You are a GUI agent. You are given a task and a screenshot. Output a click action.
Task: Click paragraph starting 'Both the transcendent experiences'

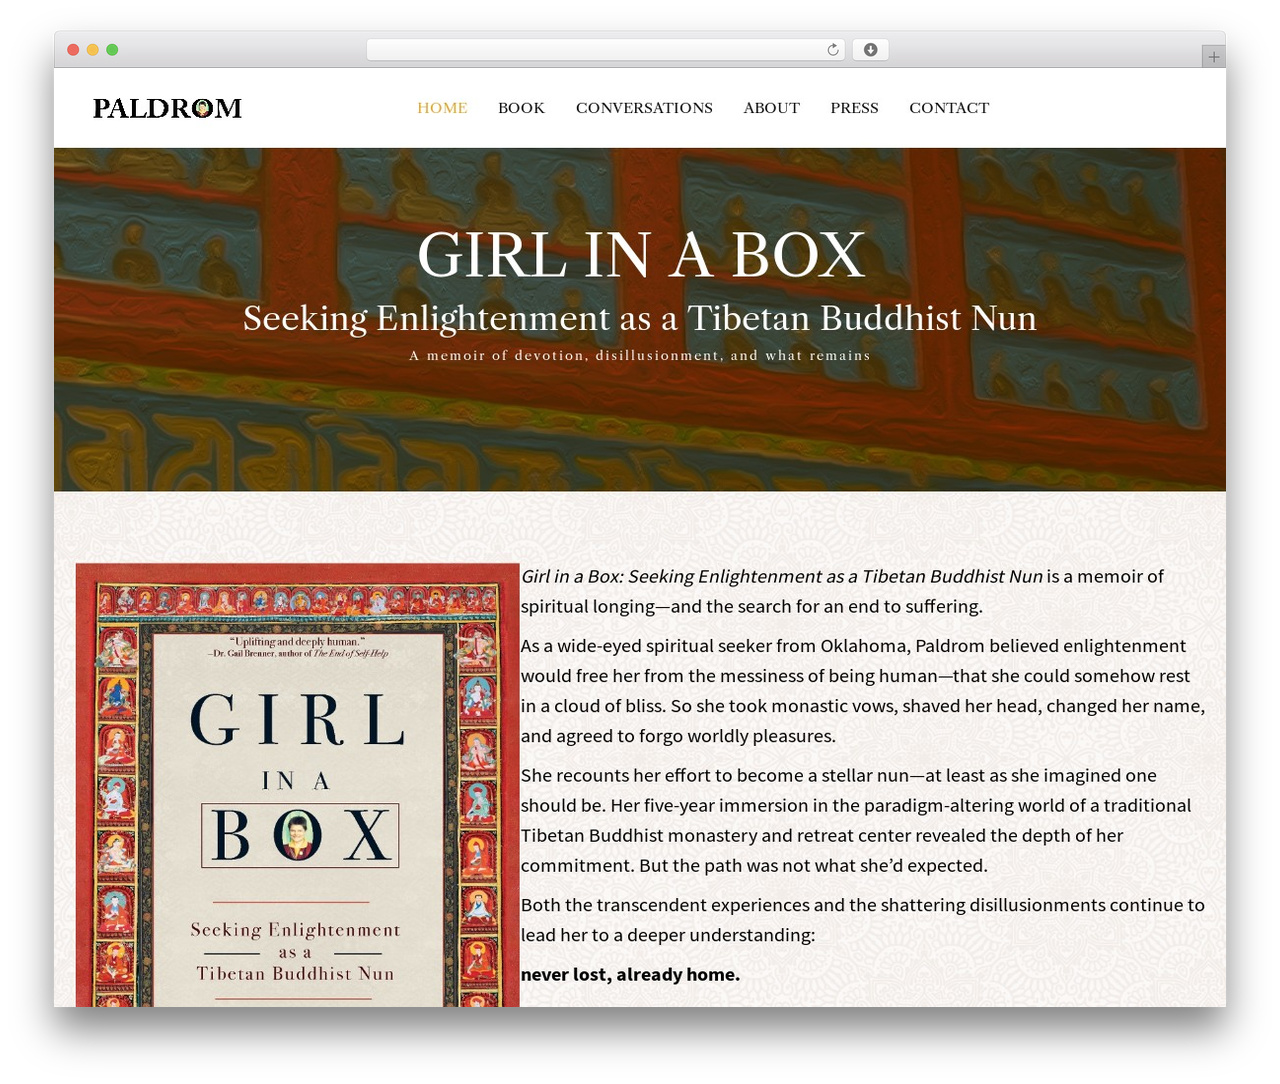pyautogui.click(x=863, y=920)
